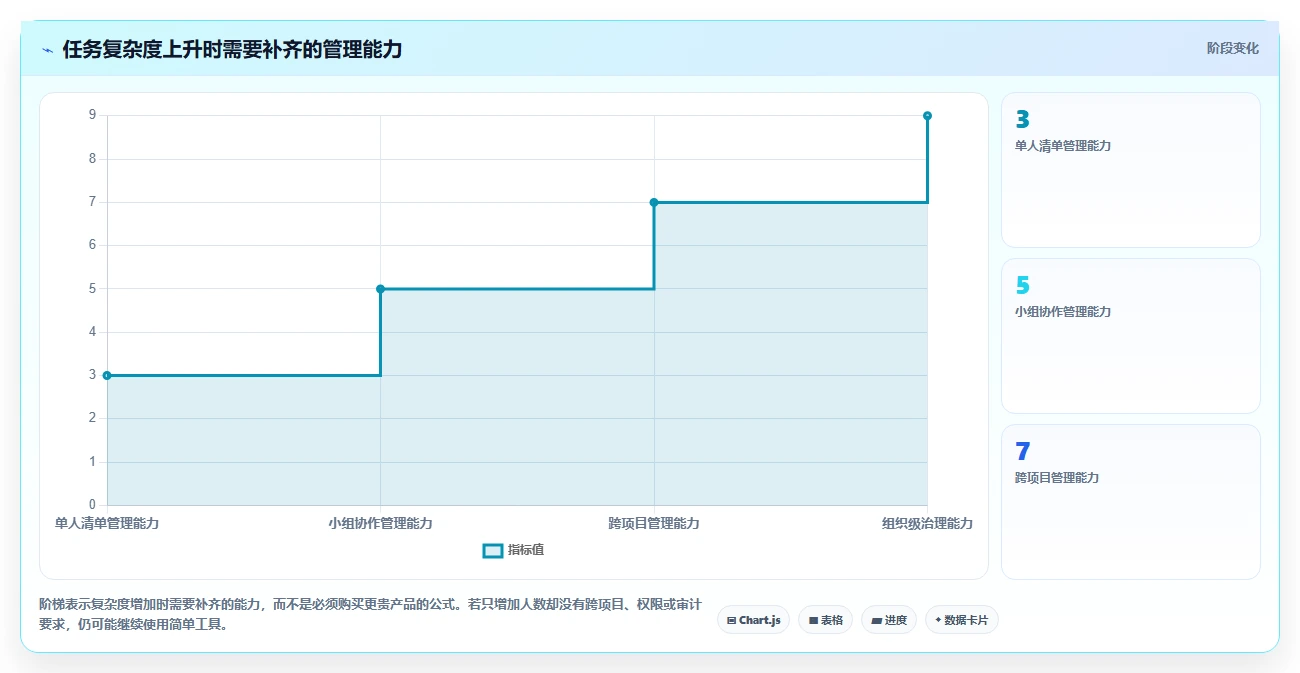Click the y-axis tick label 9
Screen dimensions: 1300x673
click(x=92, y=115)
